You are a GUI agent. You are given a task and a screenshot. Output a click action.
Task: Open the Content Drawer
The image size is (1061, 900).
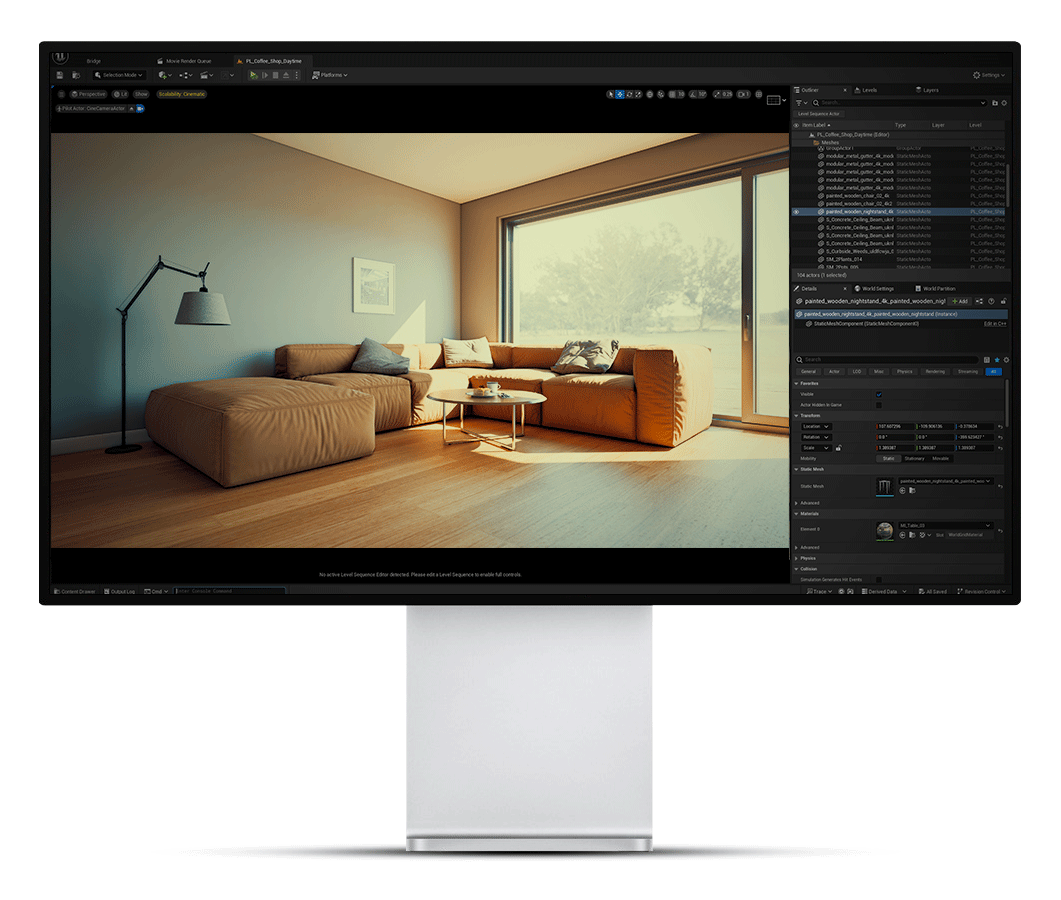pos(75,591)
